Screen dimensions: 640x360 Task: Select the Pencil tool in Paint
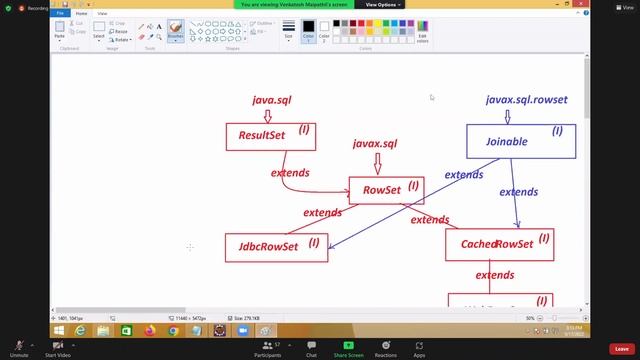click(x=141, y=27)
